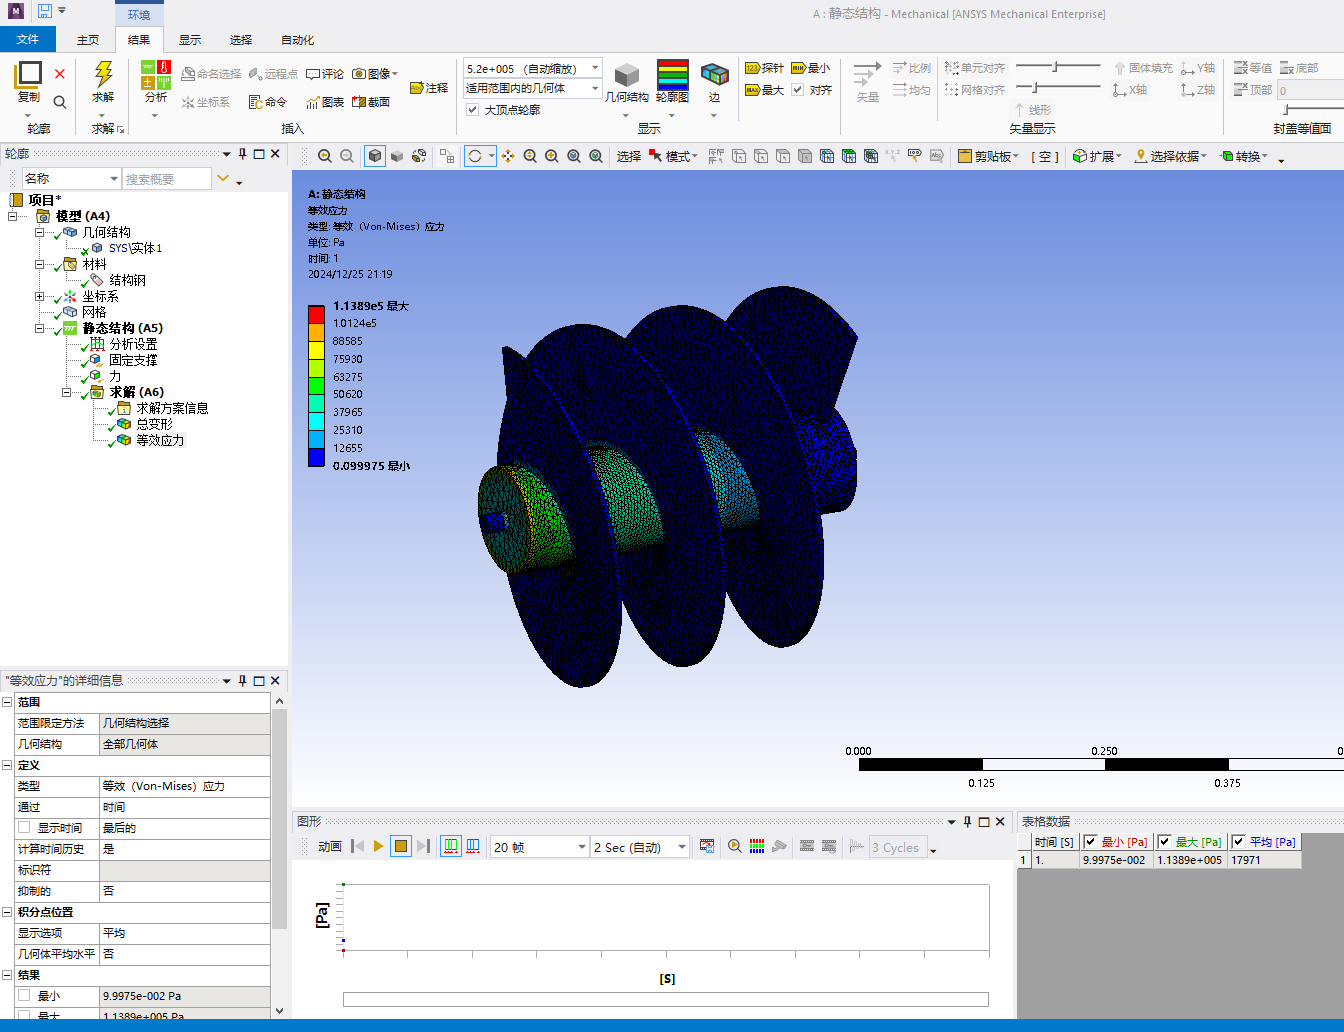The width and height of the screenshot is (1344, 1032).
Task: Click the lower vector display slider
Action: (x=1058, y=88)
